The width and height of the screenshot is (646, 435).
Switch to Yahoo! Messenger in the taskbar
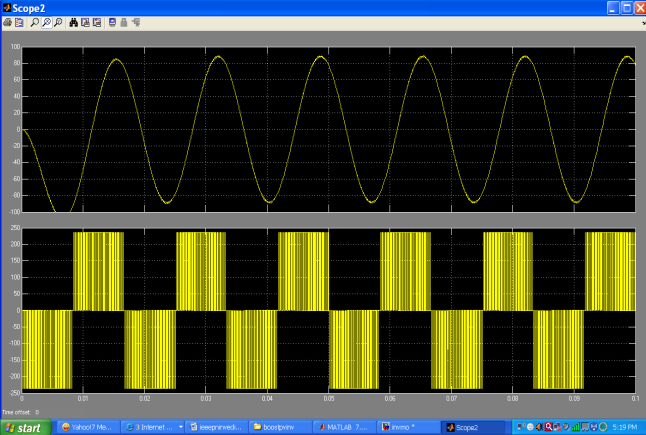(x=88, y=426)
